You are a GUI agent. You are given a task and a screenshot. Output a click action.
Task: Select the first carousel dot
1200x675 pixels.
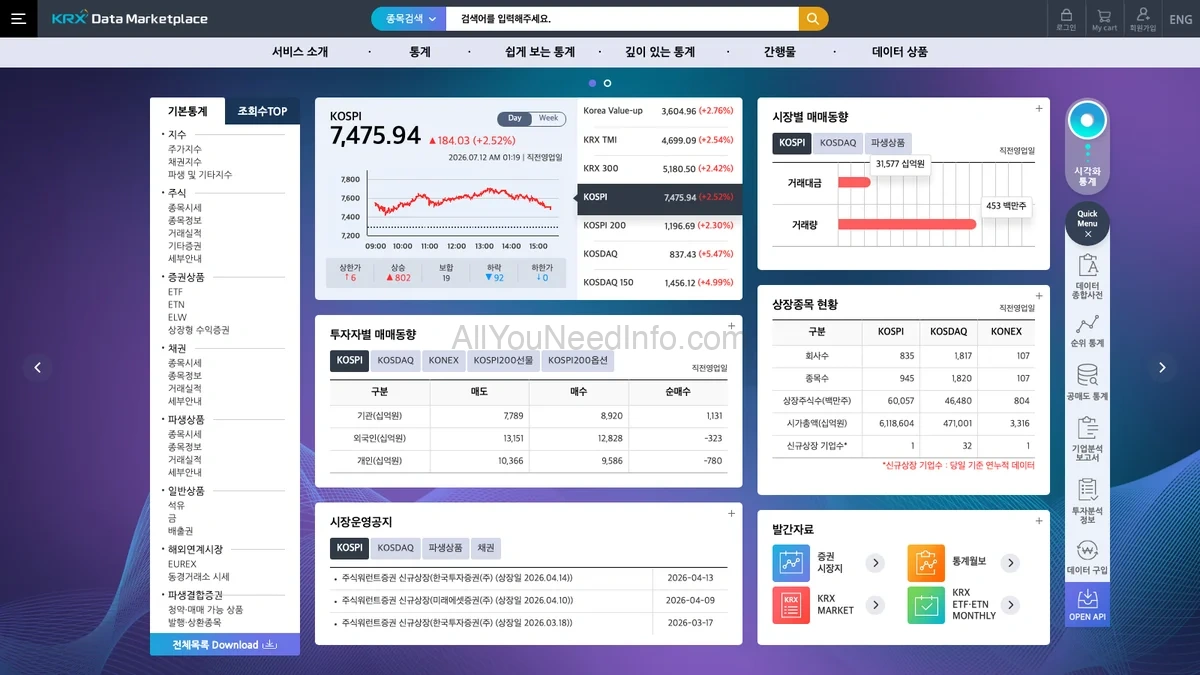(592, 83)
